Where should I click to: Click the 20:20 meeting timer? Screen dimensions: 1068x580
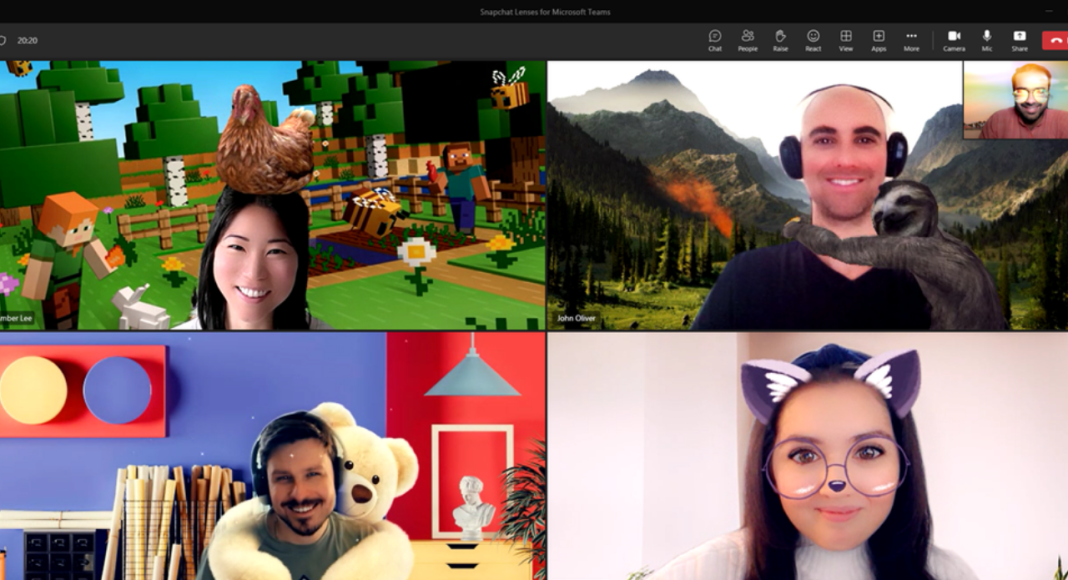(x=27, y=40)
